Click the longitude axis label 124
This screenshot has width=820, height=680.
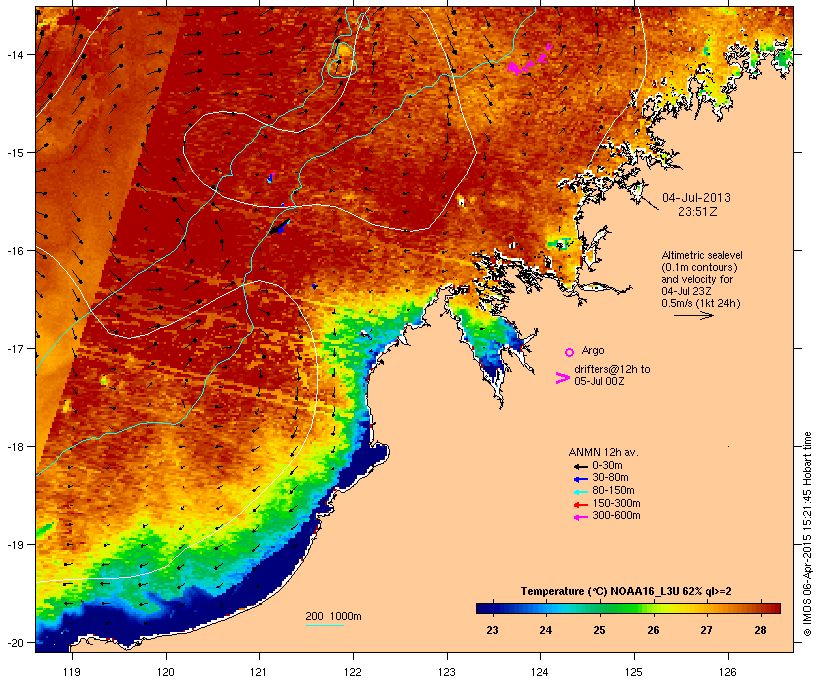[x=540, y=672]
